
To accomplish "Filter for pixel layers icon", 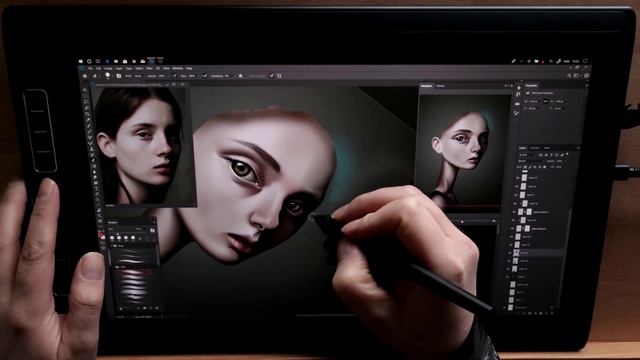I will (540, 155).
